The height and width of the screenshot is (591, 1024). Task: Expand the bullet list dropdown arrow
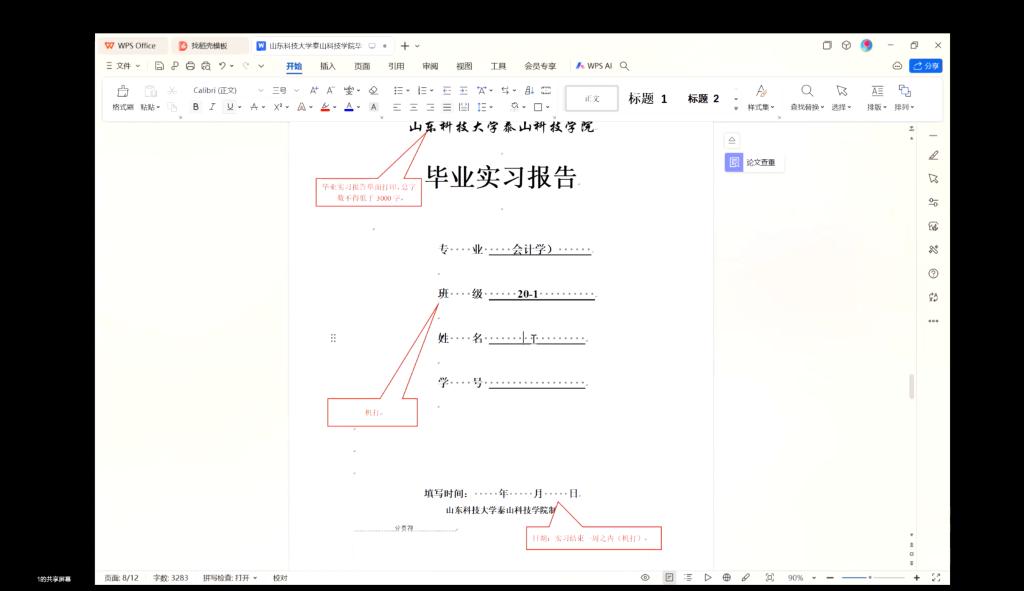408,91
